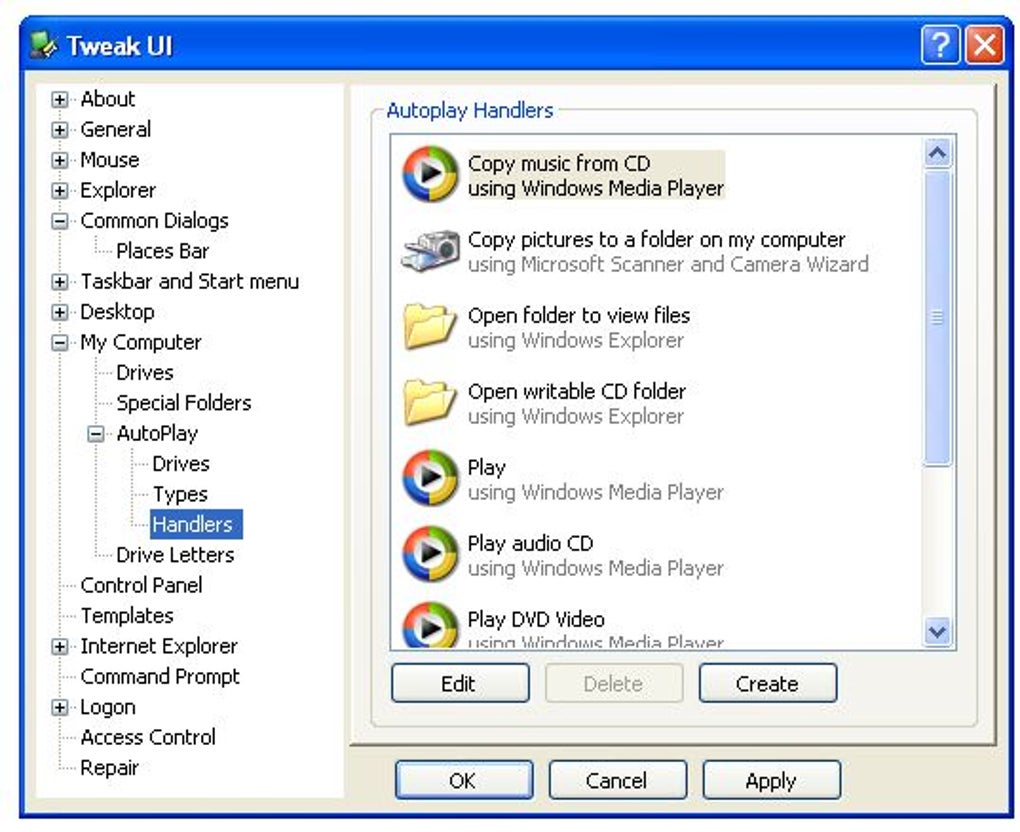Screen dimensions: 1020x832
Task: Select 'Play DVD Video' handler text
Action: (536, 619)
